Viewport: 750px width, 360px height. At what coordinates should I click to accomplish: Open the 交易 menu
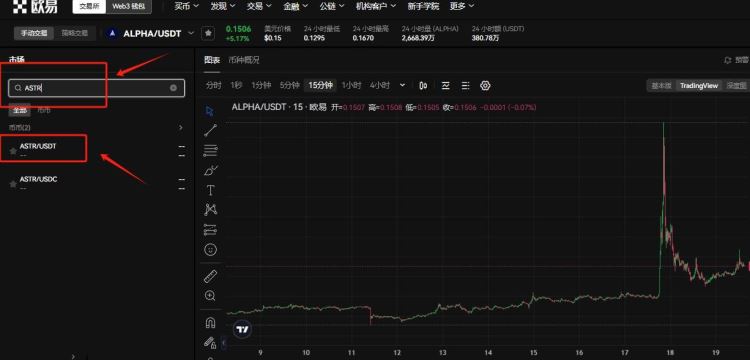coord(259,6)
